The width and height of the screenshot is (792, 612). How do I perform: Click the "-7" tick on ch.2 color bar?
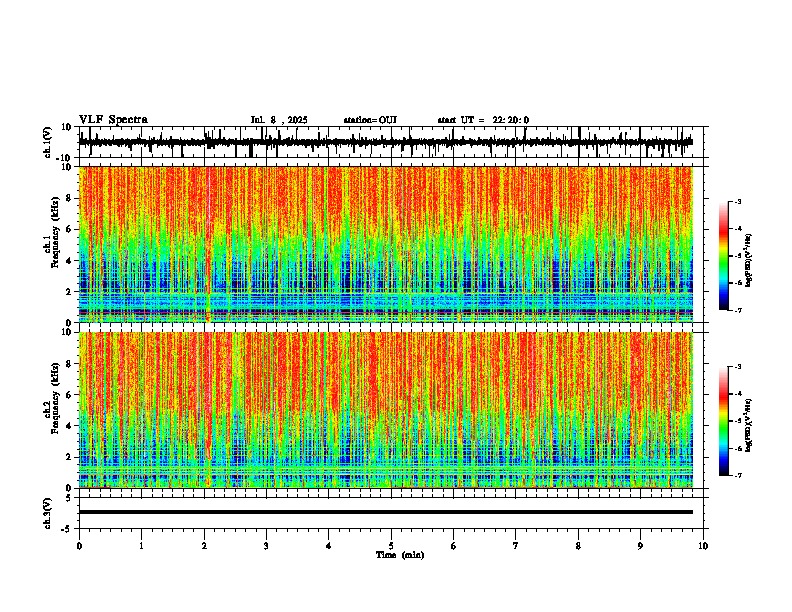pos(738,475)
